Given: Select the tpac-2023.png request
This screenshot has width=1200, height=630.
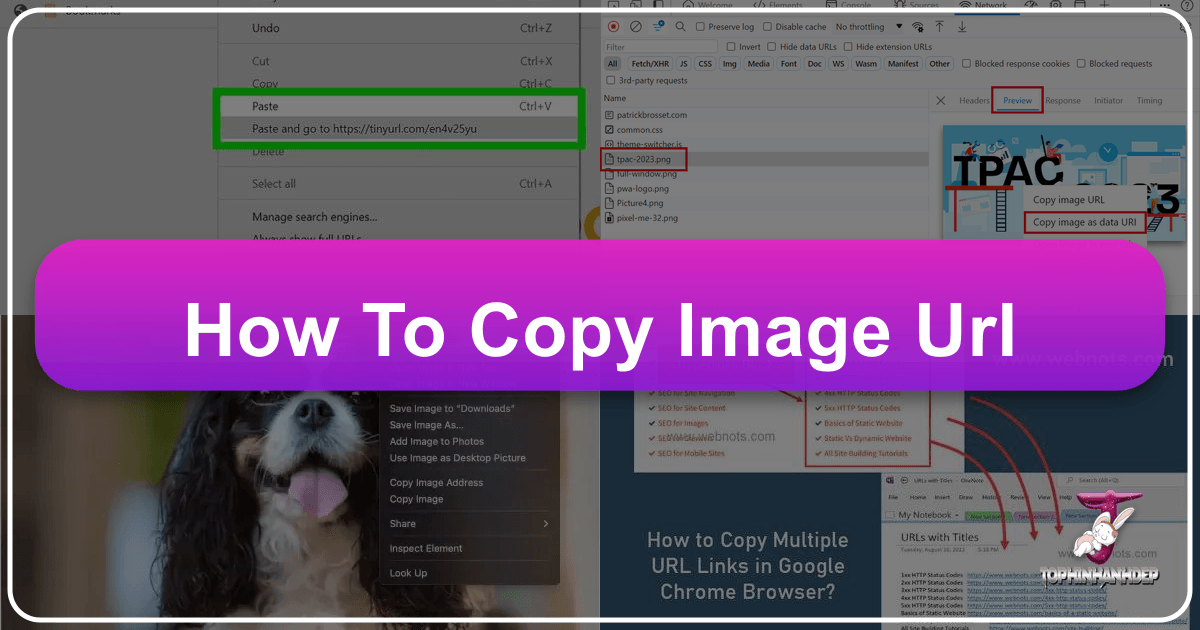Looking at the screenshot, I should [645, 158].
